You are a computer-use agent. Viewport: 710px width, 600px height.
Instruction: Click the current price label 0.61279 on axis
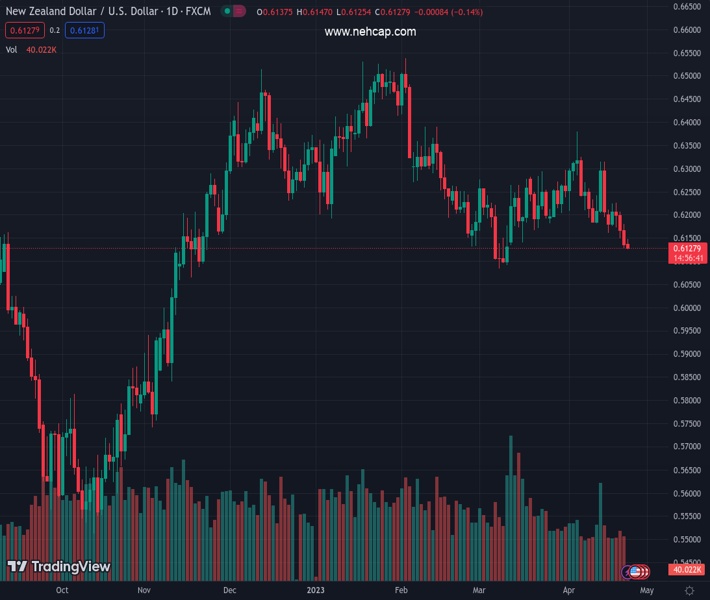[x=685, y=248]
